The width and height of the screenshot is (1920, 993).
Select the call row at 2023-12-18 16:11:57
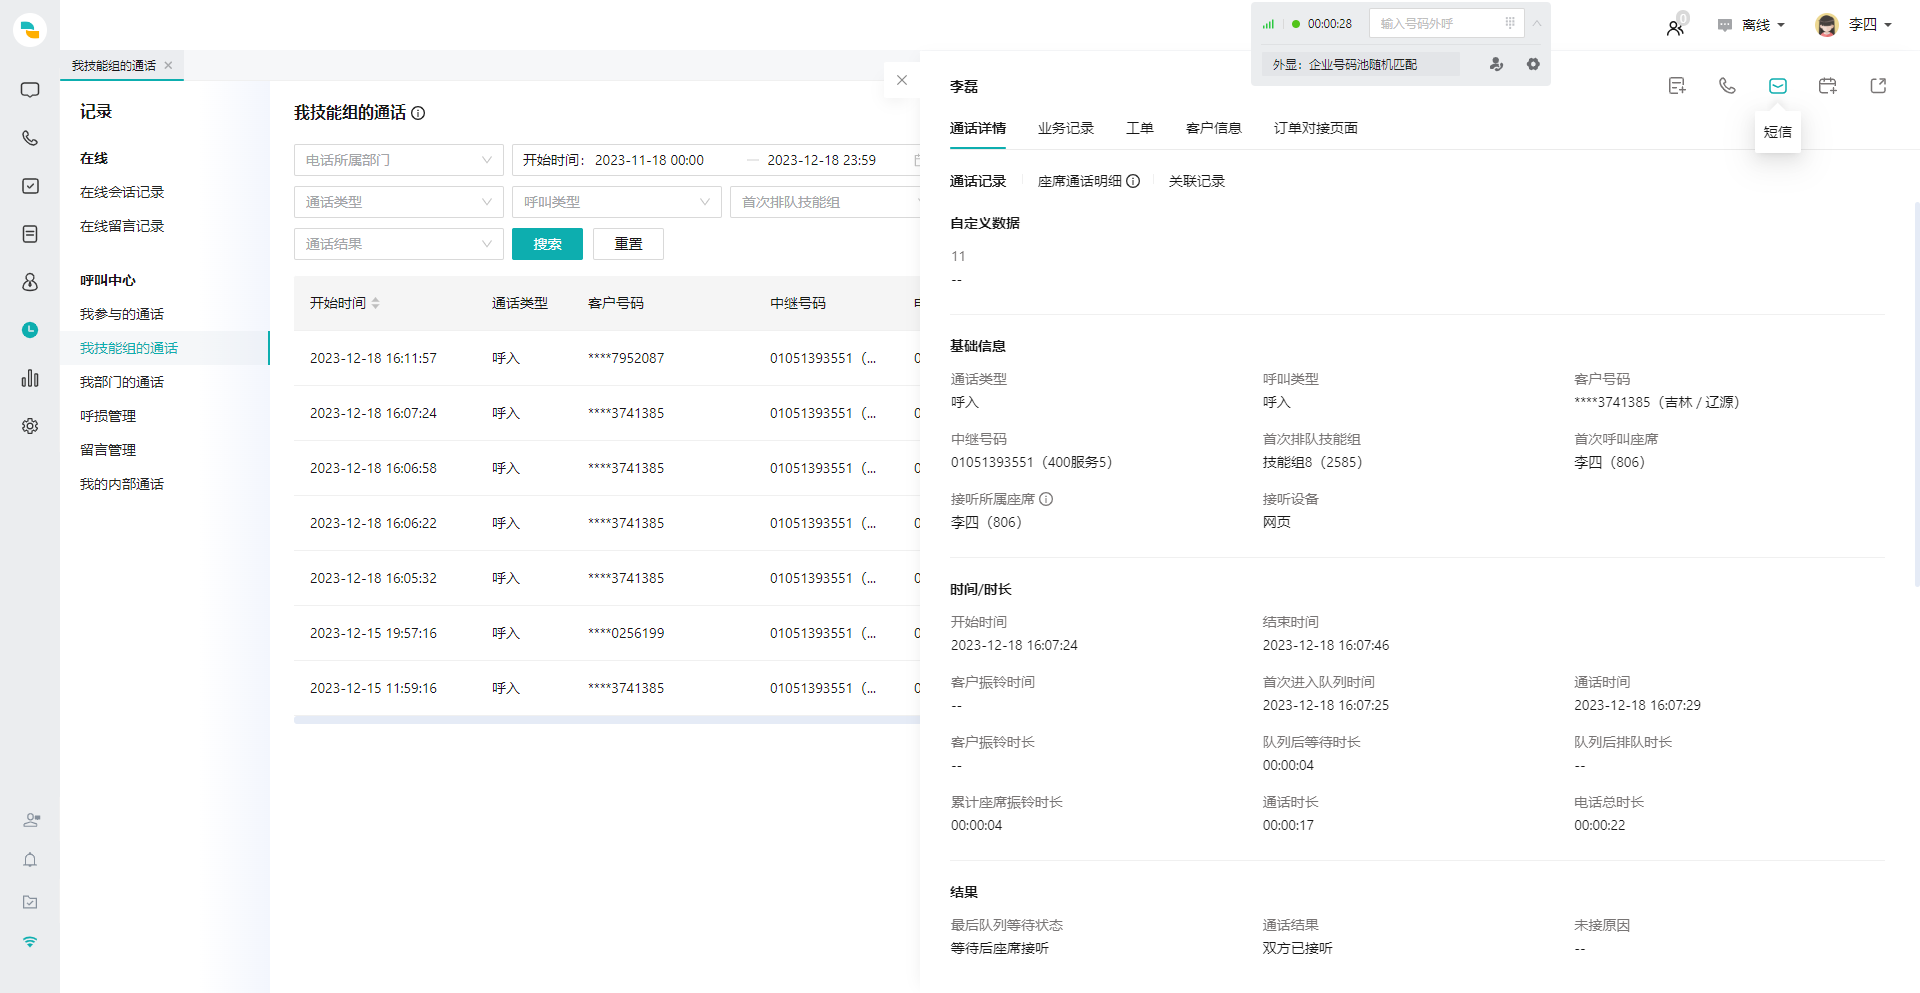click(x=607, y=358)
